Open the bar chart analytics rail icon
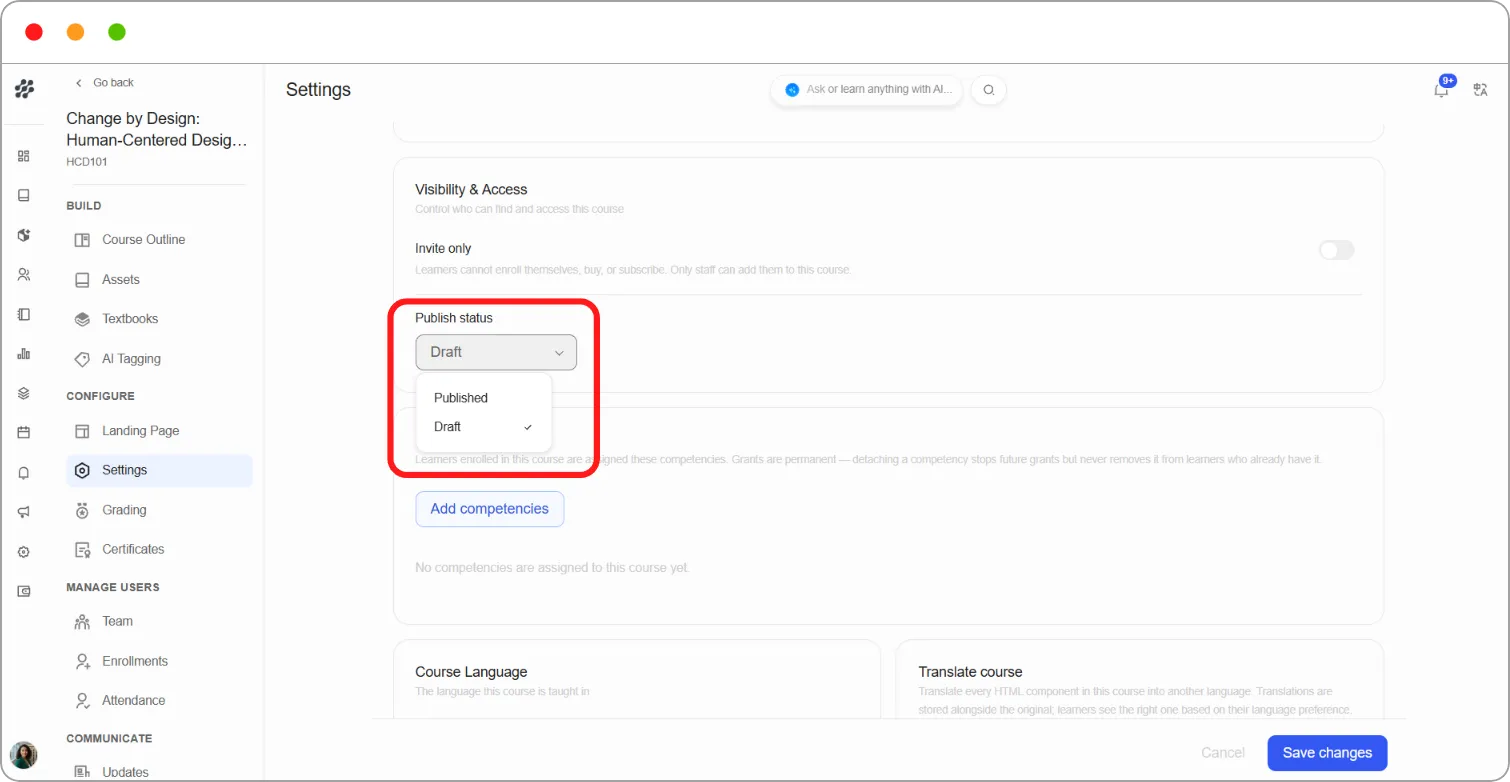This screenshot has height=782, width=1510. point(24,354)
